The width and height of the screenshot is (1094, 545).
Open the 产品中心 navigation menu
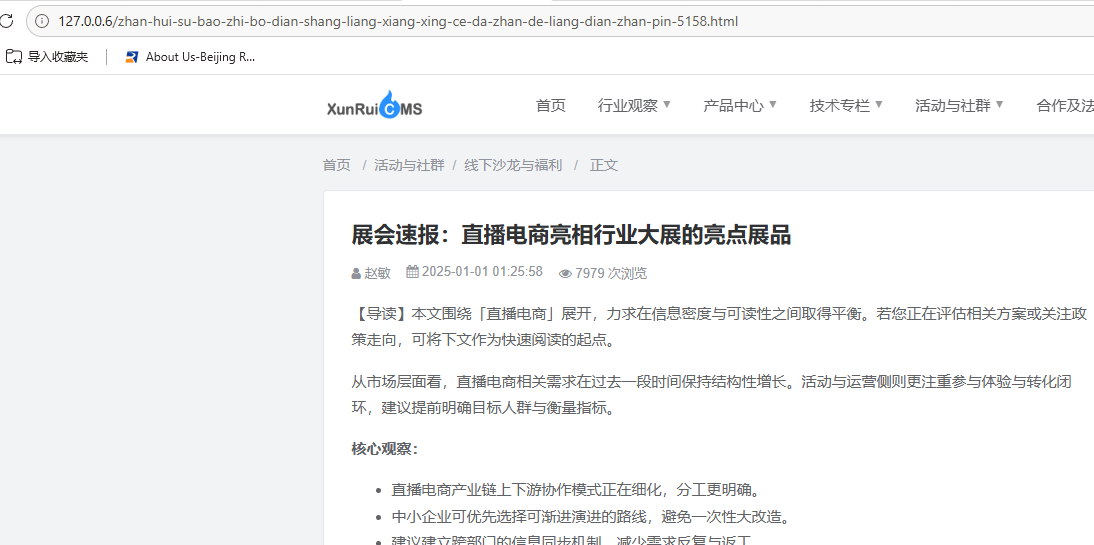pos(733,105)
